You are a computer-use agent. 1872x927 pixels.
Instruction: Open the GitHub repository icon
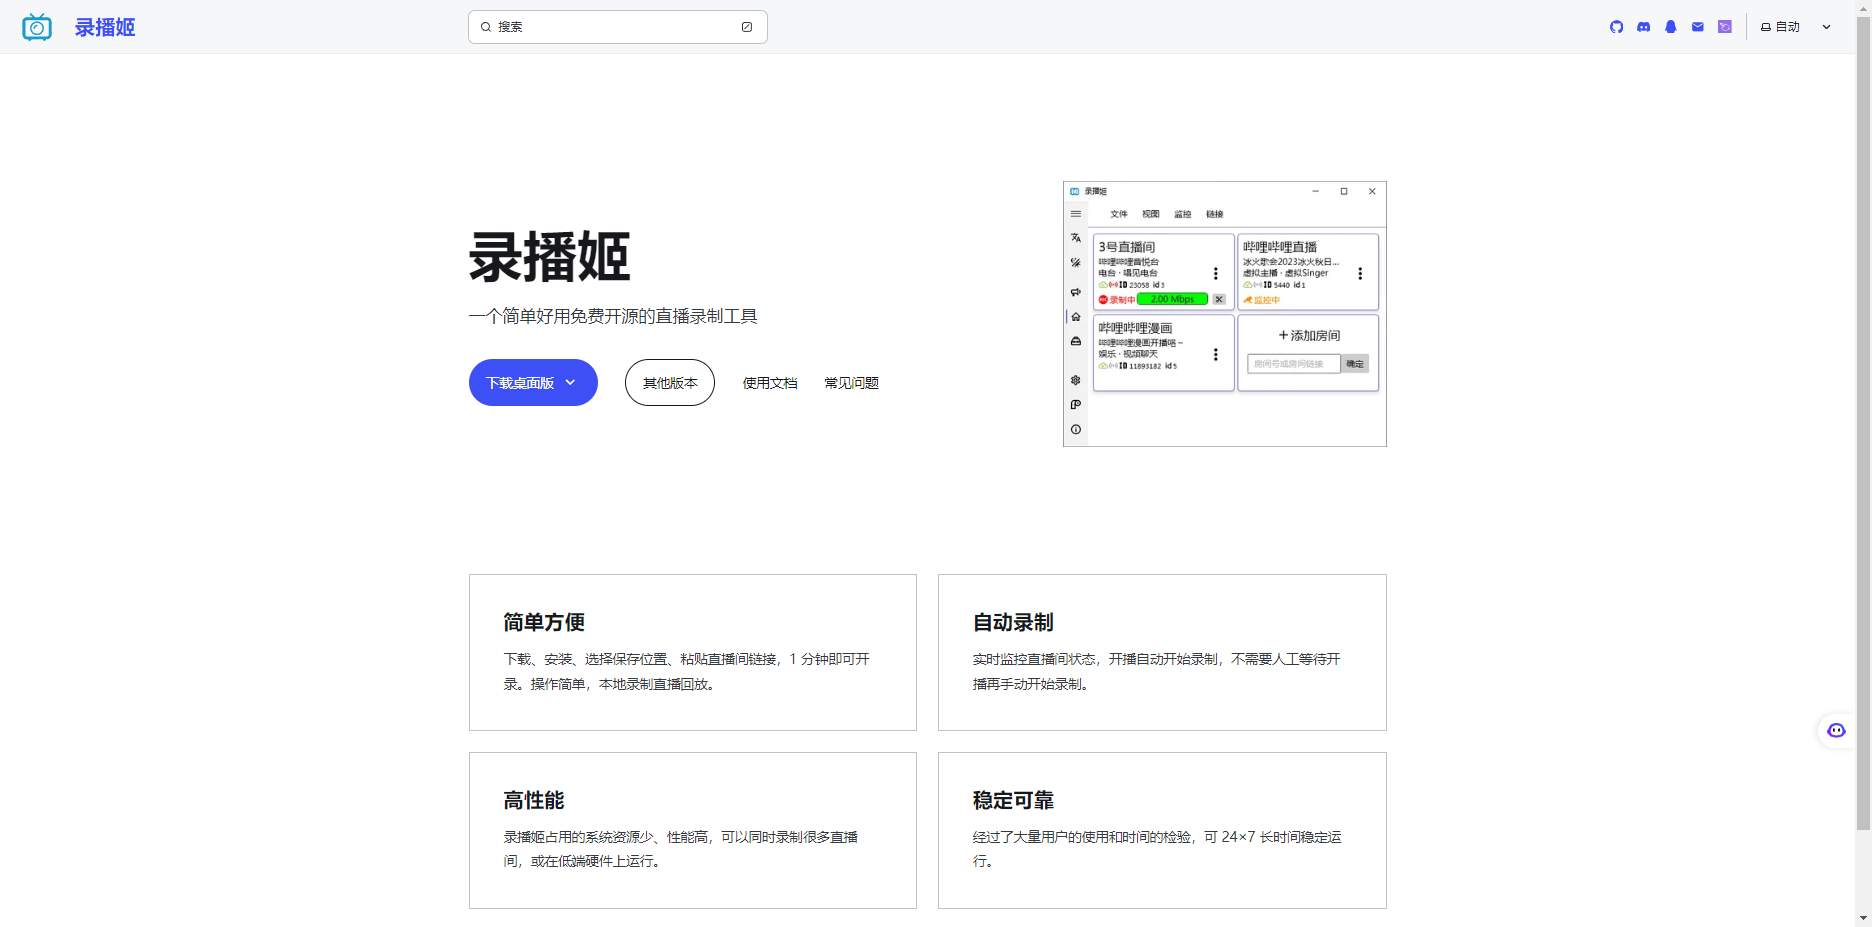(x=1617, y=27)
